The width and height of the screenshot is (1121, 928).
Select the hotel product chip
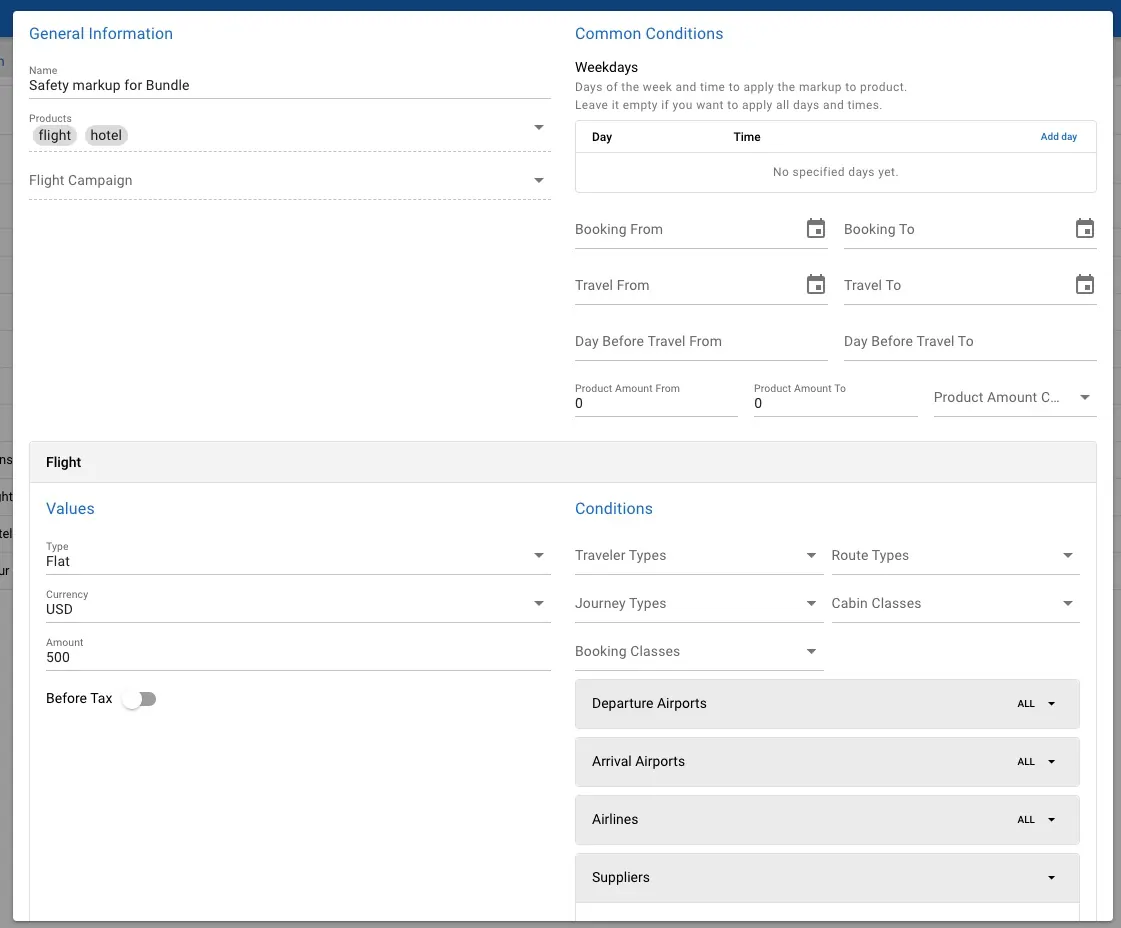[x=106, y=135]
